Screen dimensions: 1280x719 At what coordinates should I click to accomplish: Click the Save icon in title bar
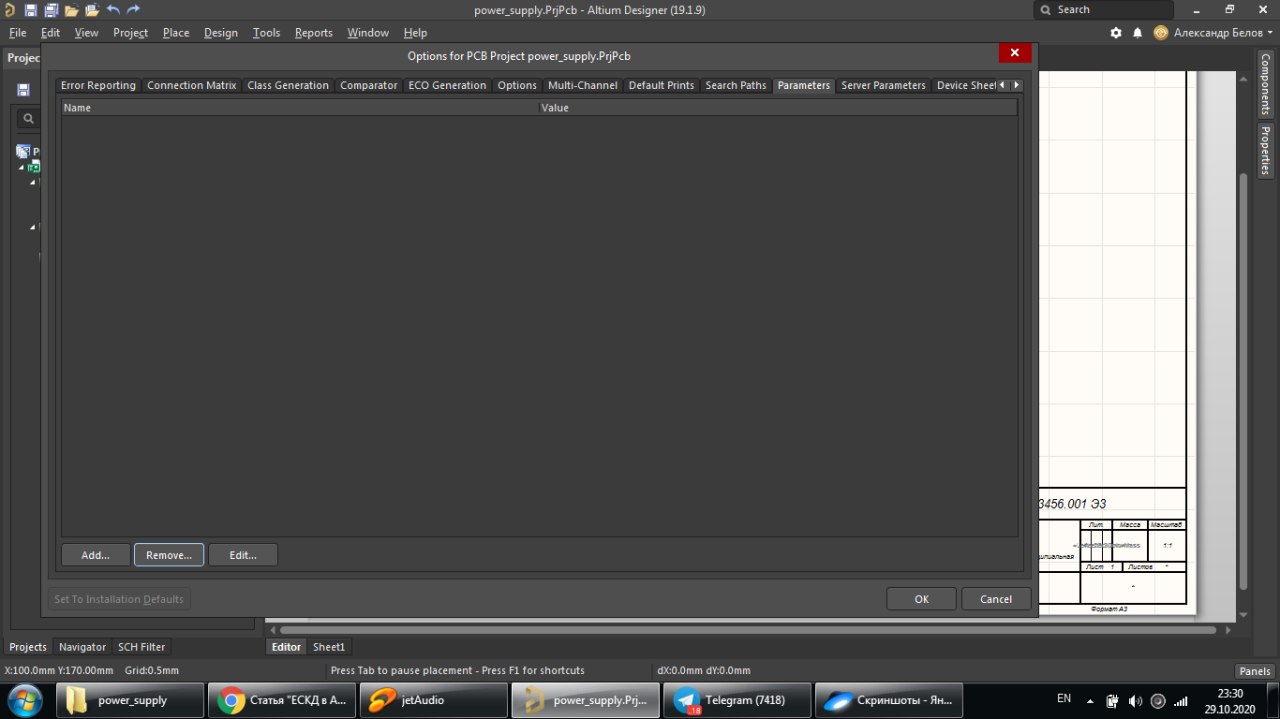[x=30, y=10]
